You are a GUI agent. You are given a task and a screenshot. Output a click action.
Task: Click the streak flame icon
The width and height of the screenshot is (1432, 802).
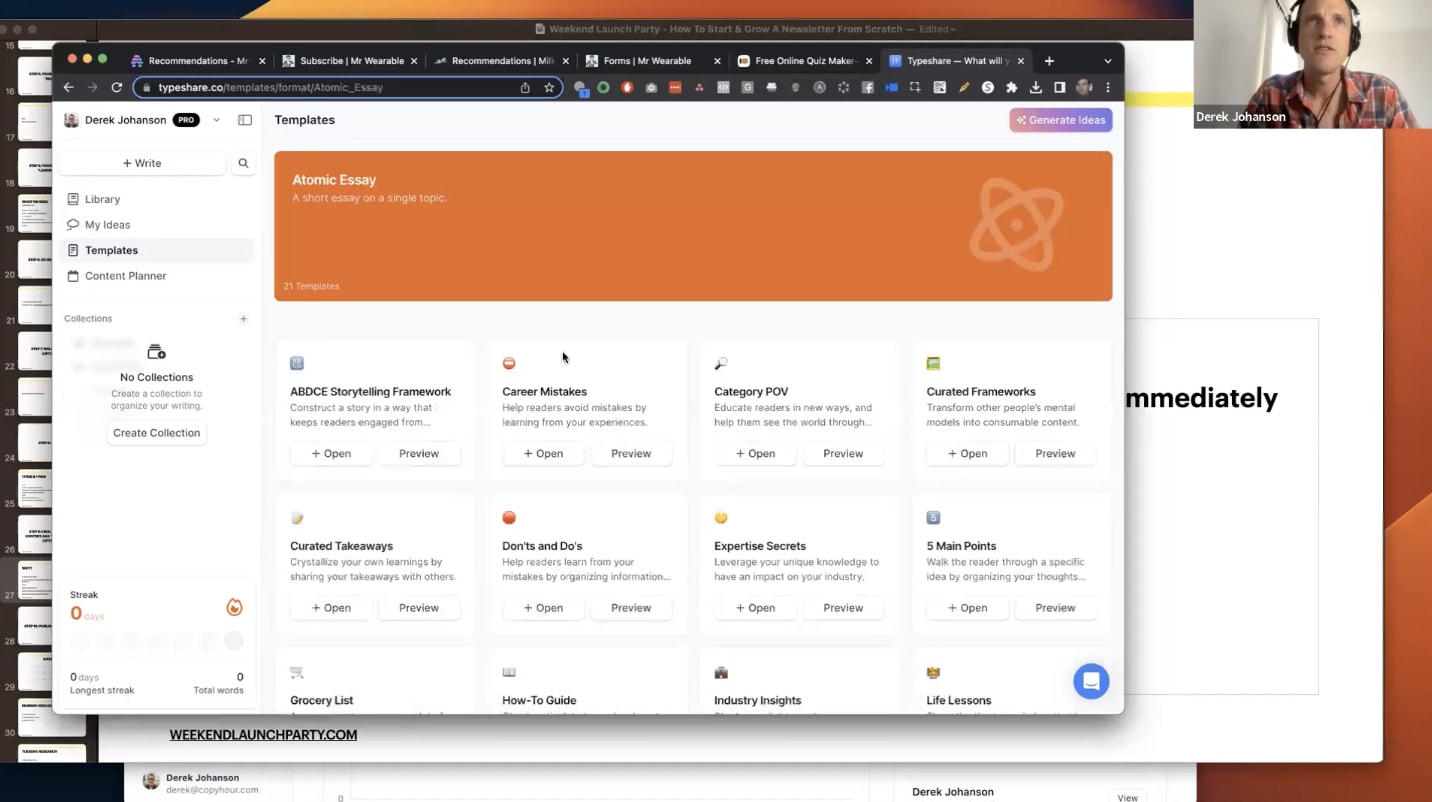tap(234, 607)
